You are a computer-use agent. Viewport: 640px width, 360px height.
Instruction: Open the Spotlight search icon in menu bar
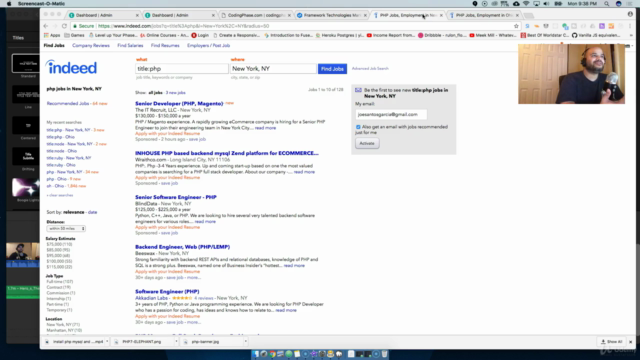(607, 4)
